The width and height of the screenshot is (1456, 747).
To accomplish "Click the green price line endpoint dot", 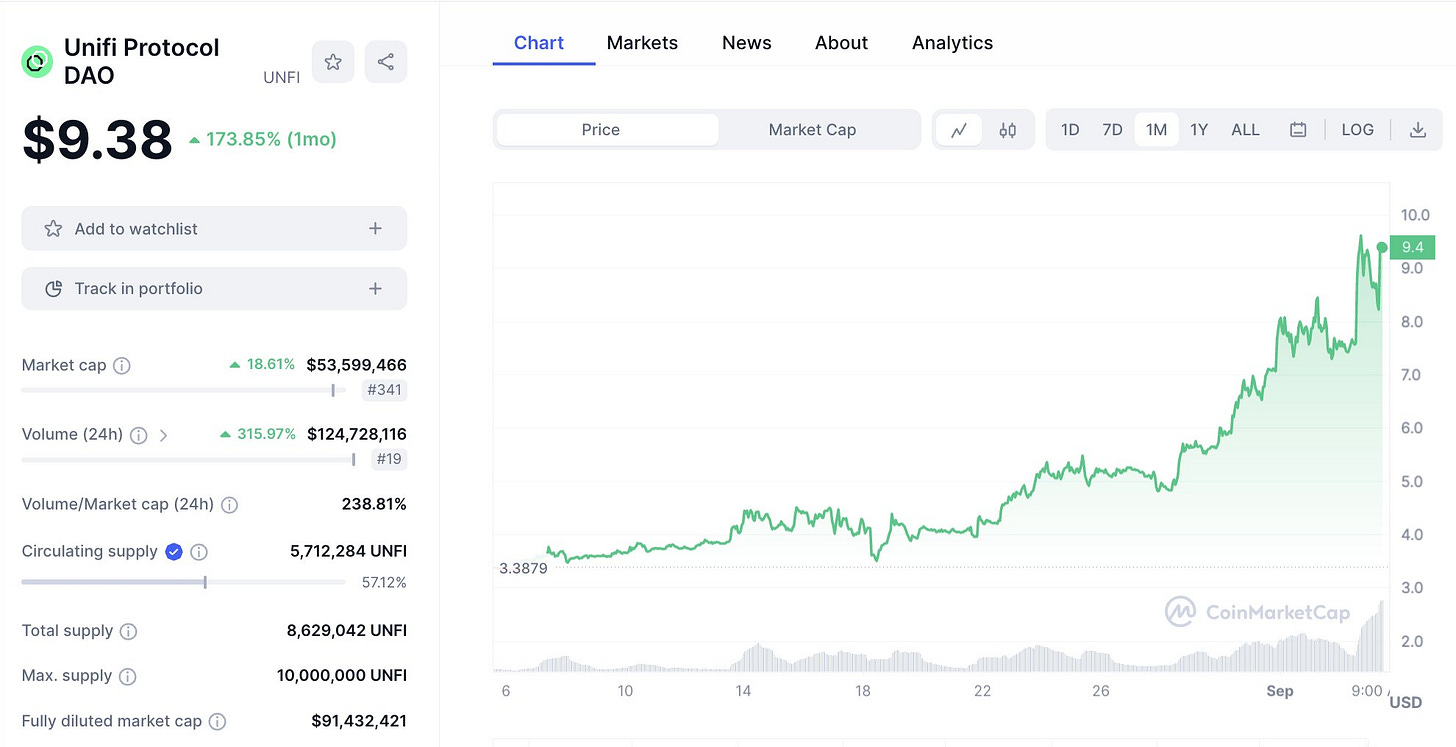I will pos(1382,247).
